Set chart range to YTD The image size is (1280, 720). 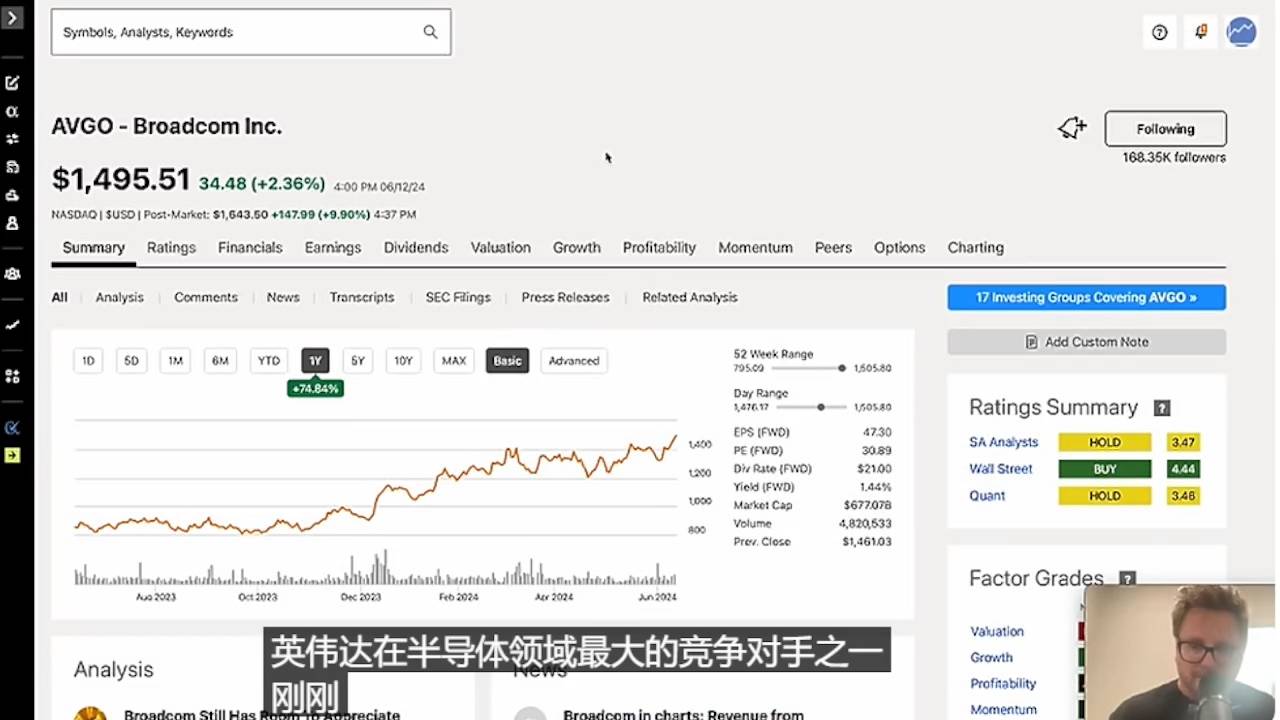[269, 361]
